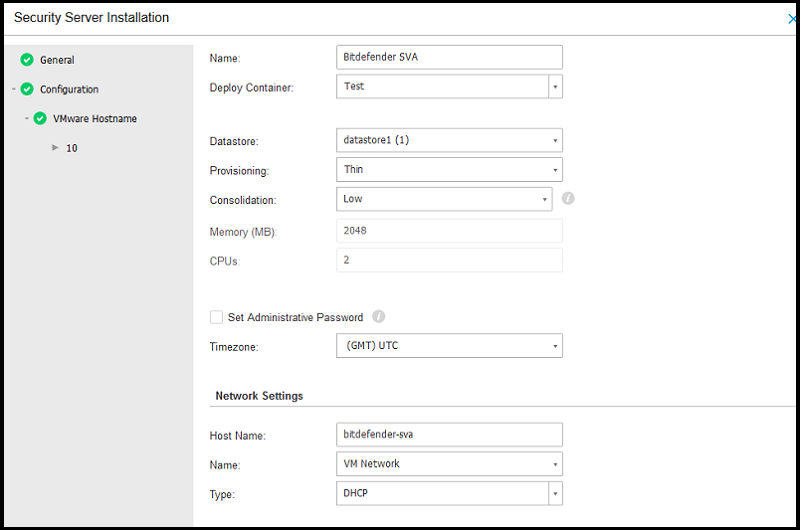
Task: Close the Security Server Installation dialog
Action: 793,18
